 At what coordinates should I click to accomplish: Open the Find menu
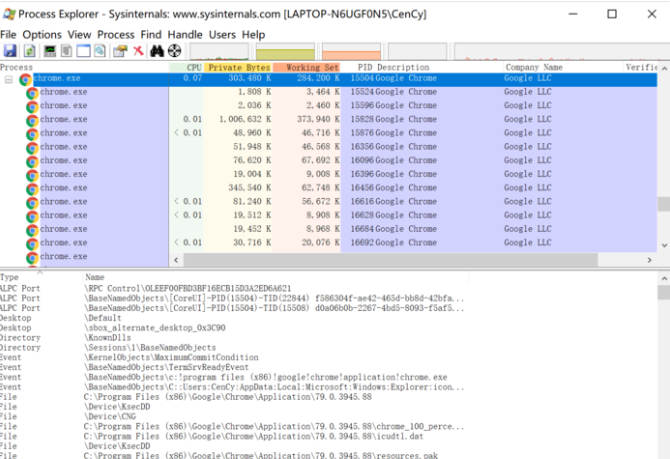[x=151, y=35]
